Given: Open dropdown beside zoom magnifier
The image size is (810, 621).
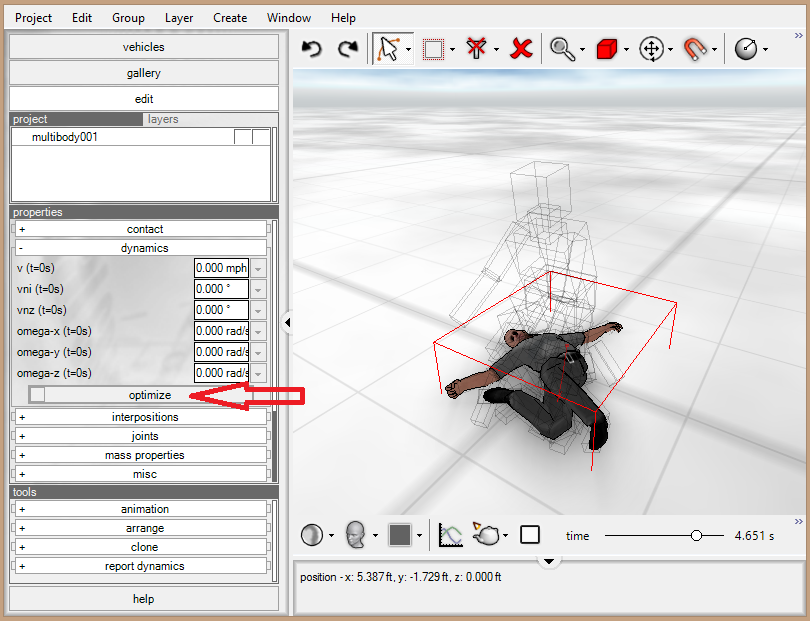Looking at the screenshot, I should tap(582, 50).
